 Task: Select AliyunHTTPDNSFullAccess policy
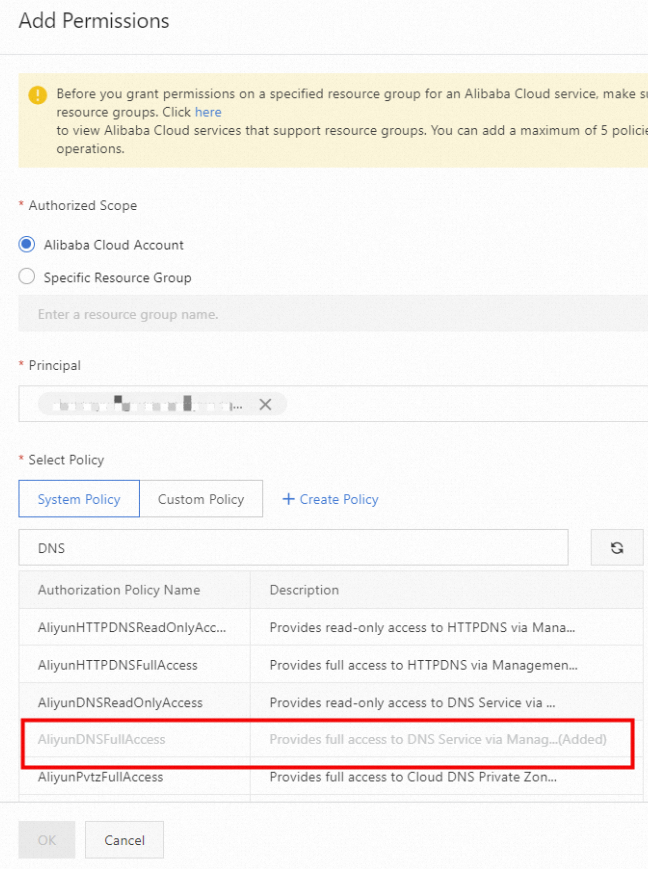[x=331, y=664]
